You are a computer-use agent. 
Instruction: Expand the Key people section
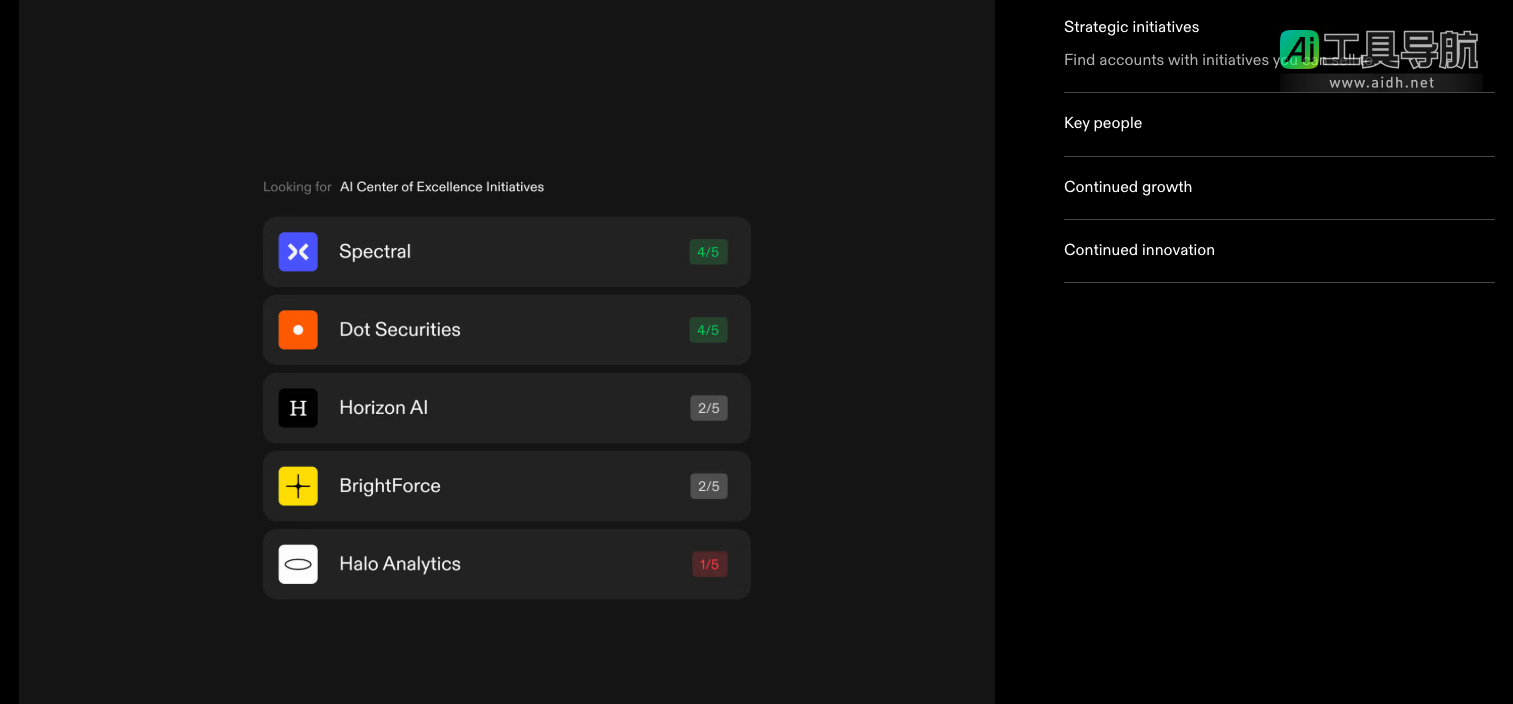pos(1103,123)
